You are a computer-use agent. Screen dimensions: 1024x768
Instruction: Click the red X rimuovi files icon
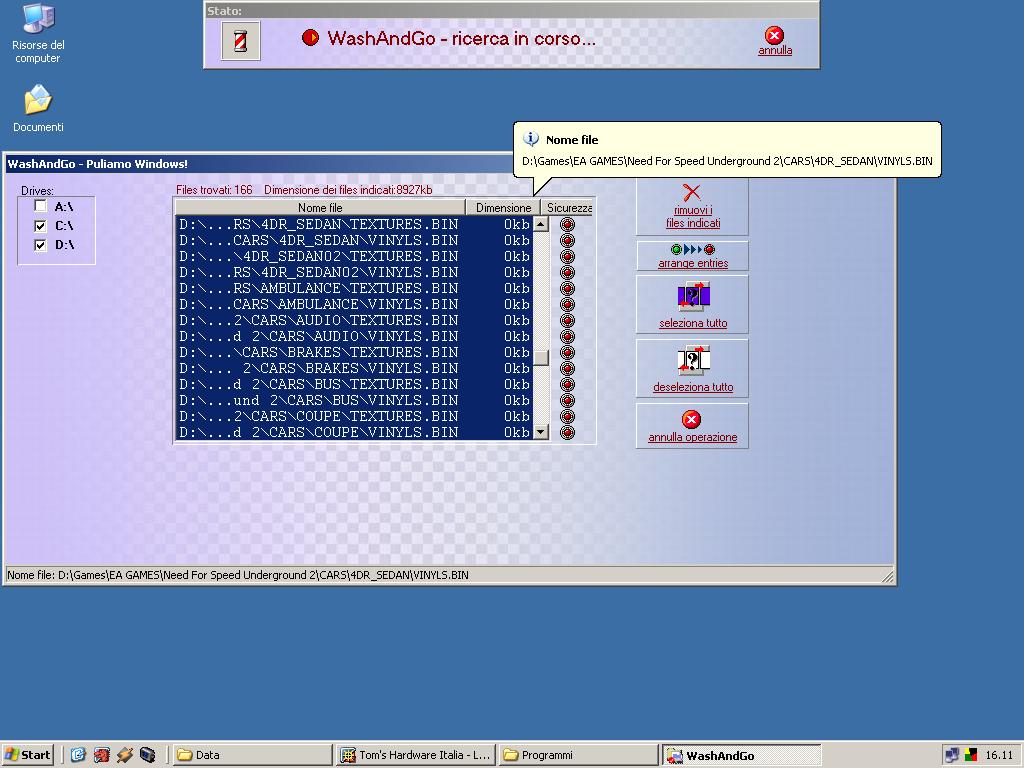click(x=692, y=192)
